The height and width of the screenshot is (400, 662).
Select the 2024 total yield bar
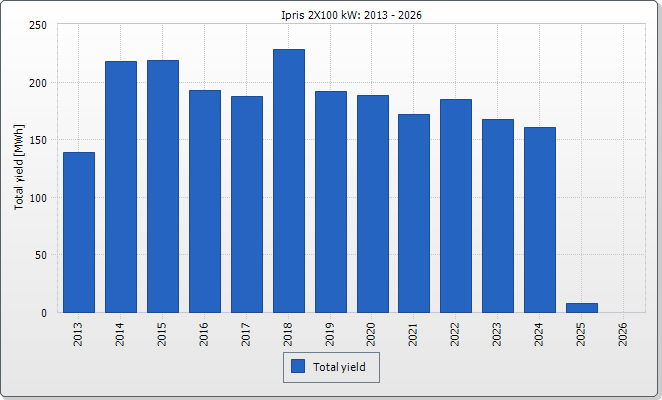tap(540, 220)
